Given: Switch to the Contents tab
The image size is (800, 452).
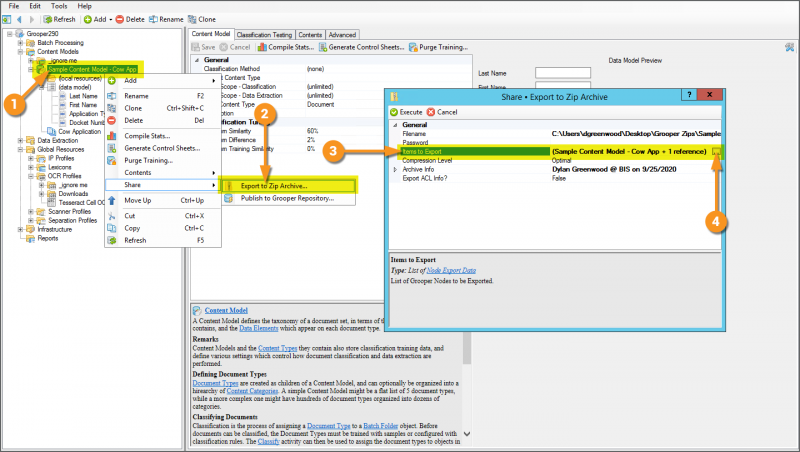Looking at the screenshot, I should [x=310, y=35].
